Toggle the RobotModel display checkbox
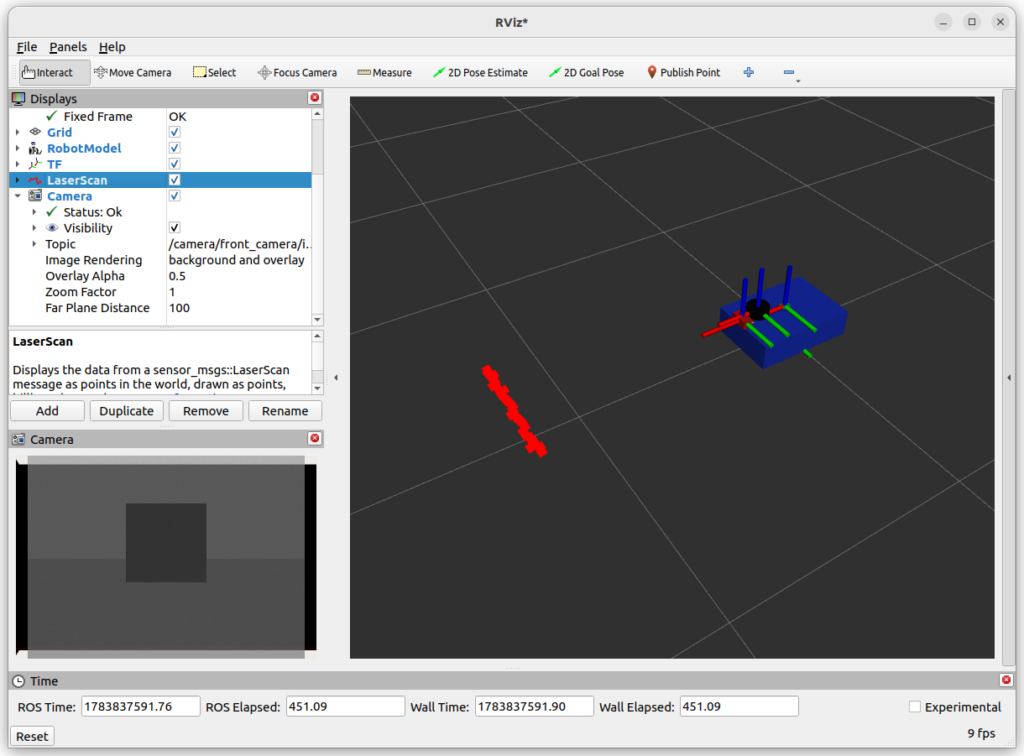Image resolution: width=1024 pixels, height=756 pixels. click(x=174, y=148)
